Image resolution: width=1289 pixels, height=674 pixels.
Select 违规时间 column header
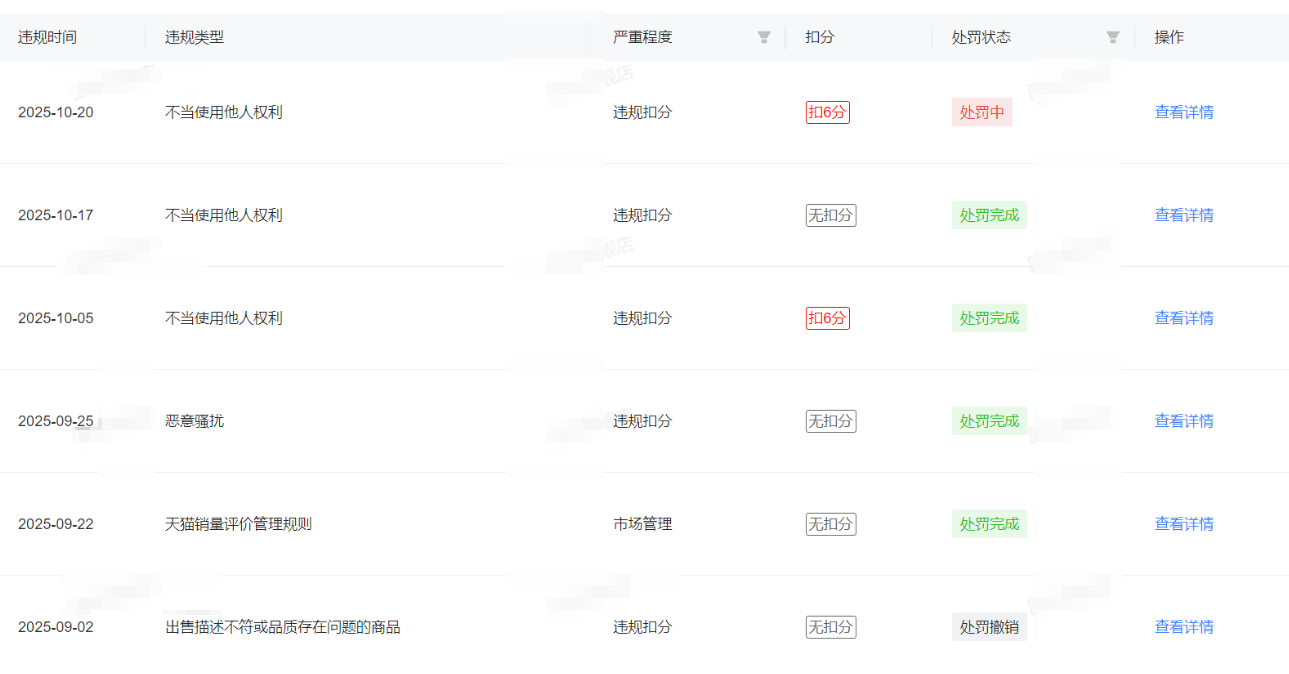47,38
